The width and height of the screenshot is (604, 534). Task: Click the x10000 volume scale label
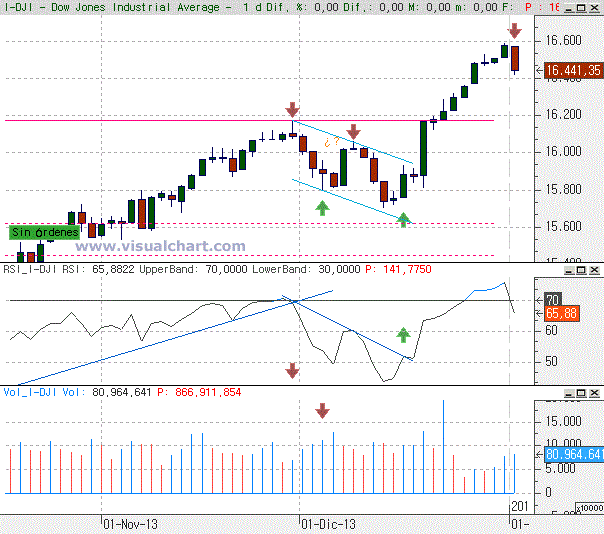tap(590, 508)
